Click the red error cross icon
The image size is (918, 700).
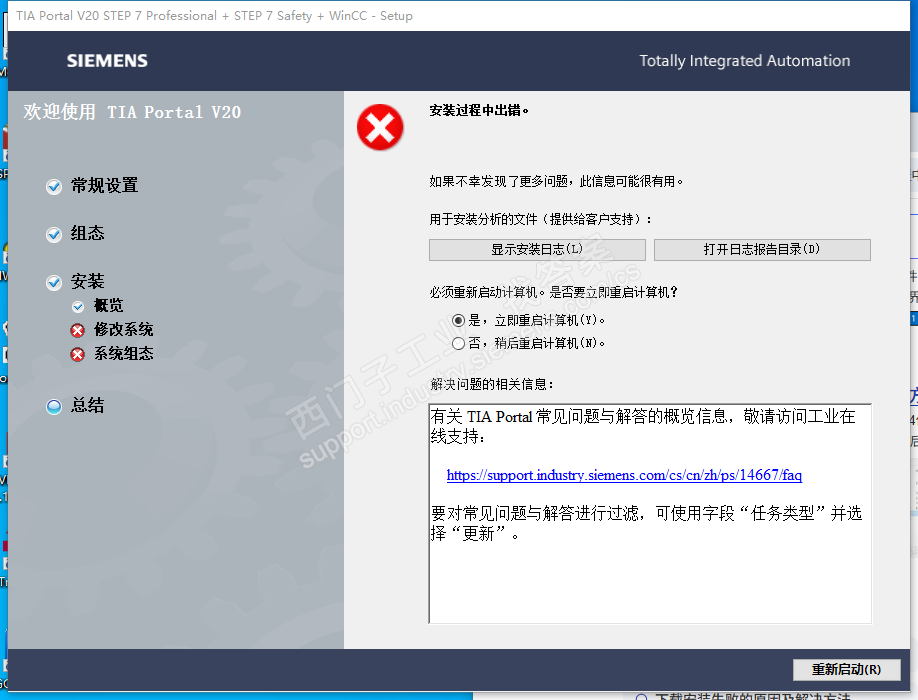point(380,127)
